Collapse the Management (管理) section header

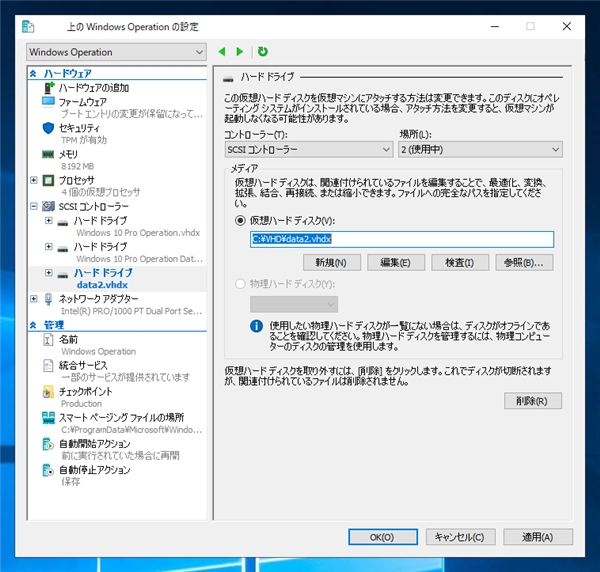point(33,325)
